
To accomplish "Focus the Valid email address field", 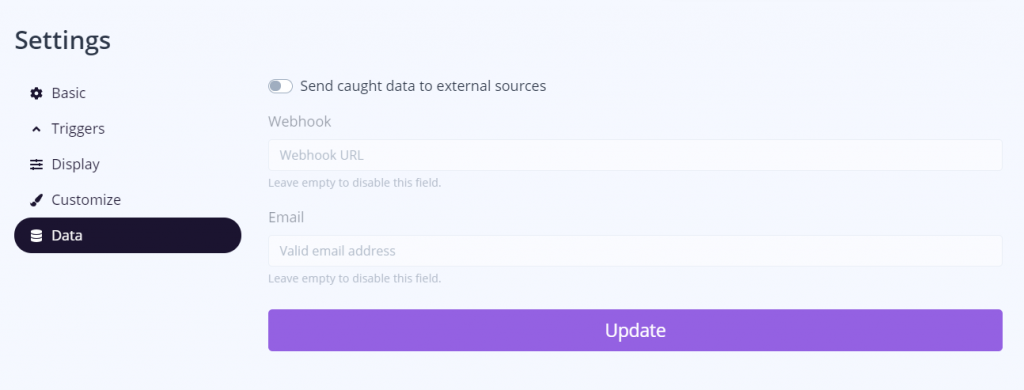I will (635, 251).
